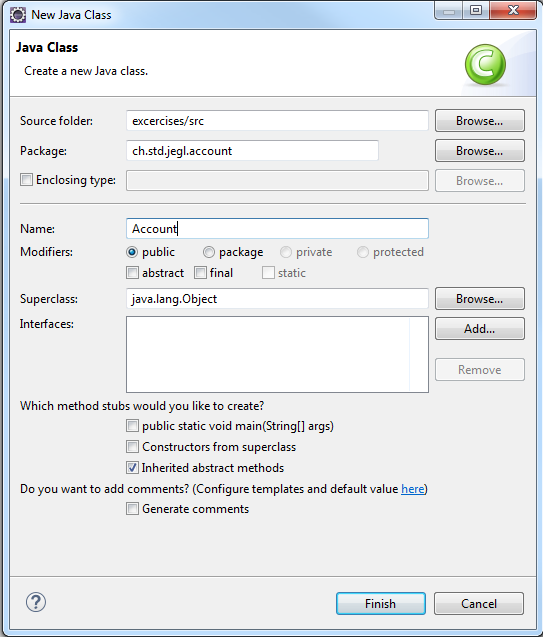Enable Constructors from superclass checkbox
Screen dimensions: 543x637
[x=132, y=447]
